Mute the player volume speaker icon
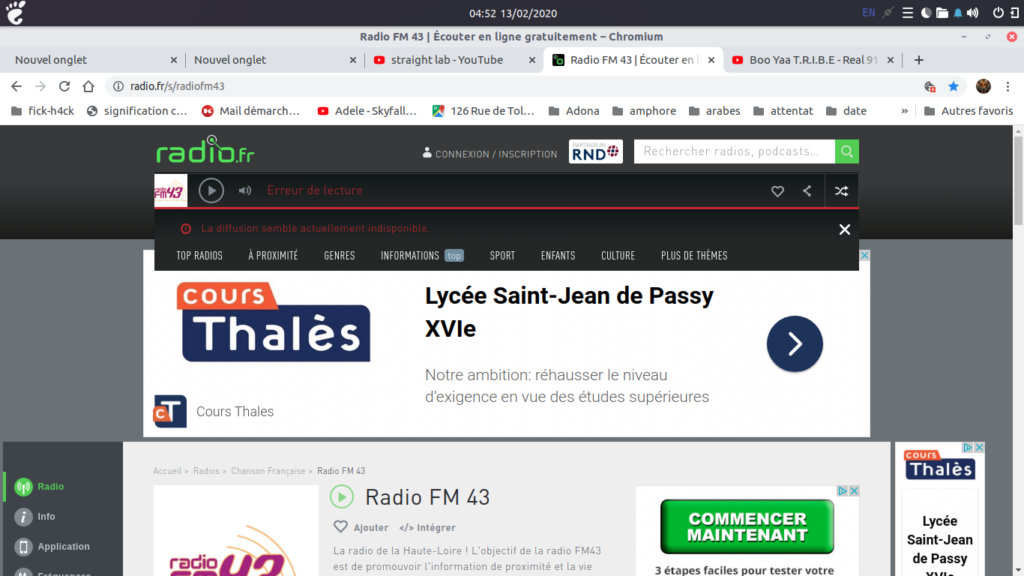 pos(245,191)
